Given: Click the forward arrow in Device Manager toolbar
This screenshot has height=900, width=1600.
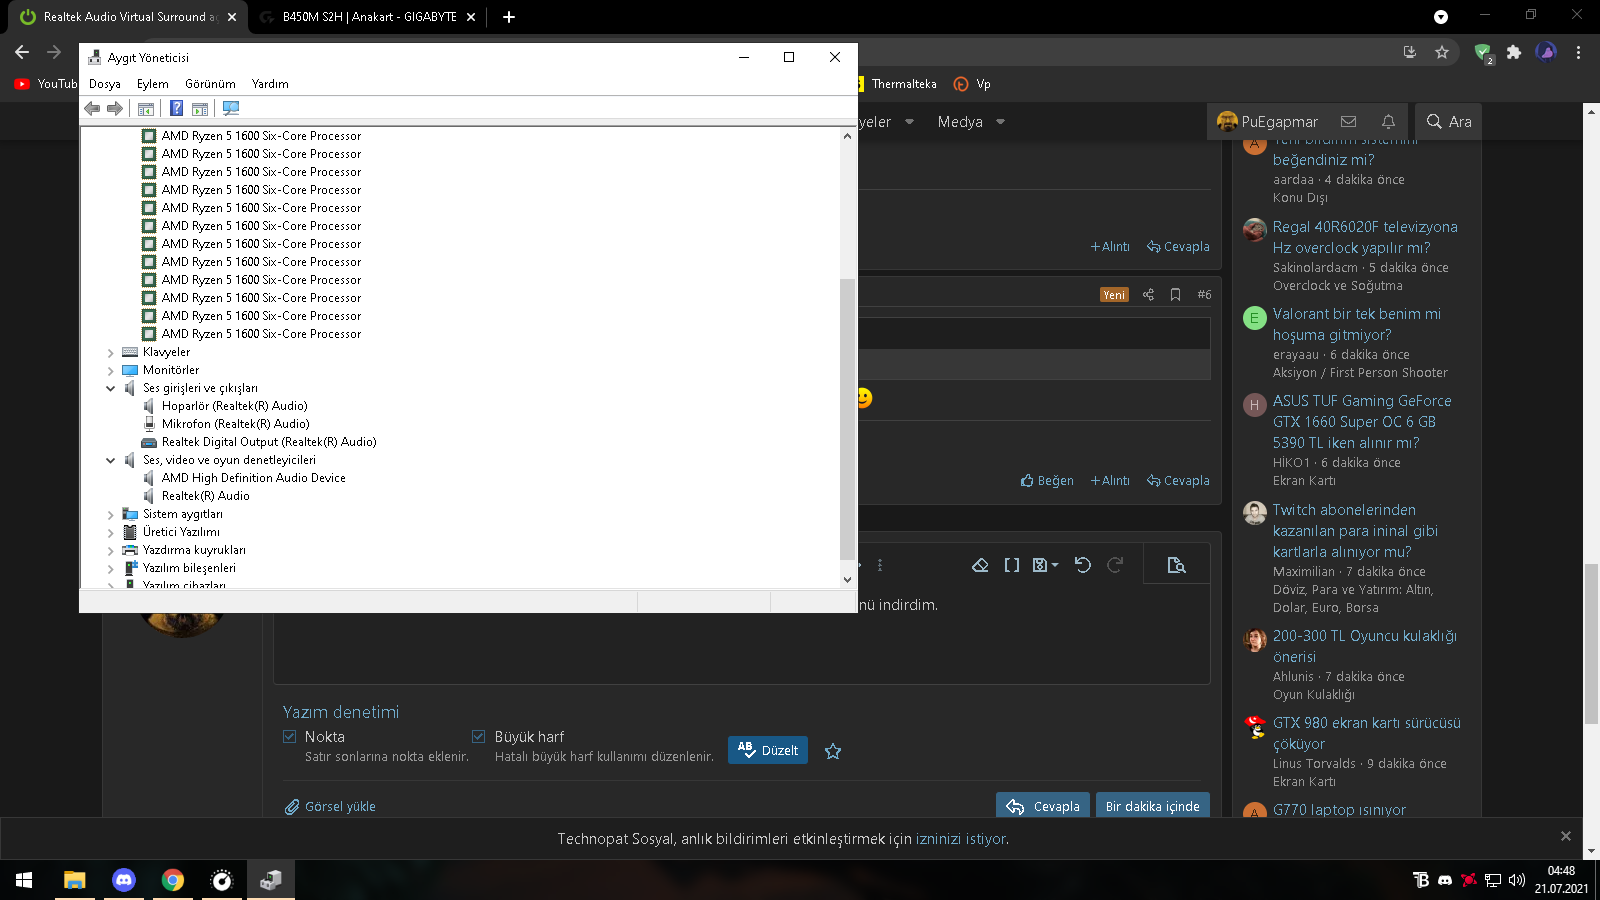Looking at the screenshot, I should click(115, 108).
